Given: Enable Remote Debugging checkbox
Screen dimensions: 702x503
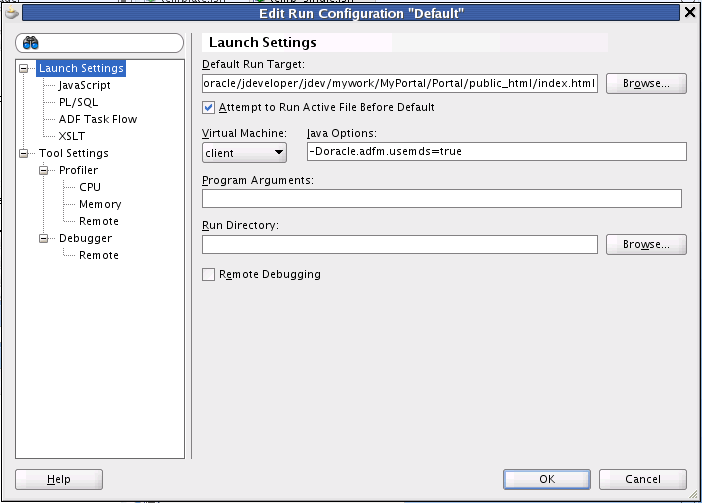Looking at the screenshot, I should coord(208,274).
